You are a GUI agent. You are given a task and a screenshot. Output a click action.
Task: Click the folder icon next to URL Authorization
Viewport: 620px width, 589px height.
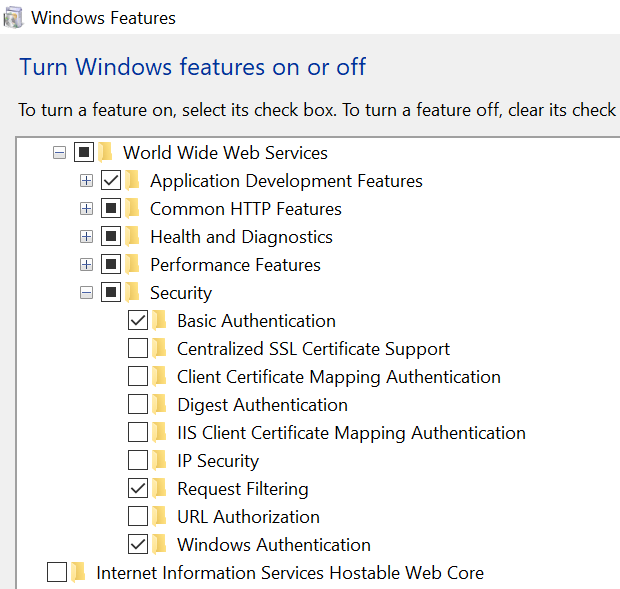159,517
